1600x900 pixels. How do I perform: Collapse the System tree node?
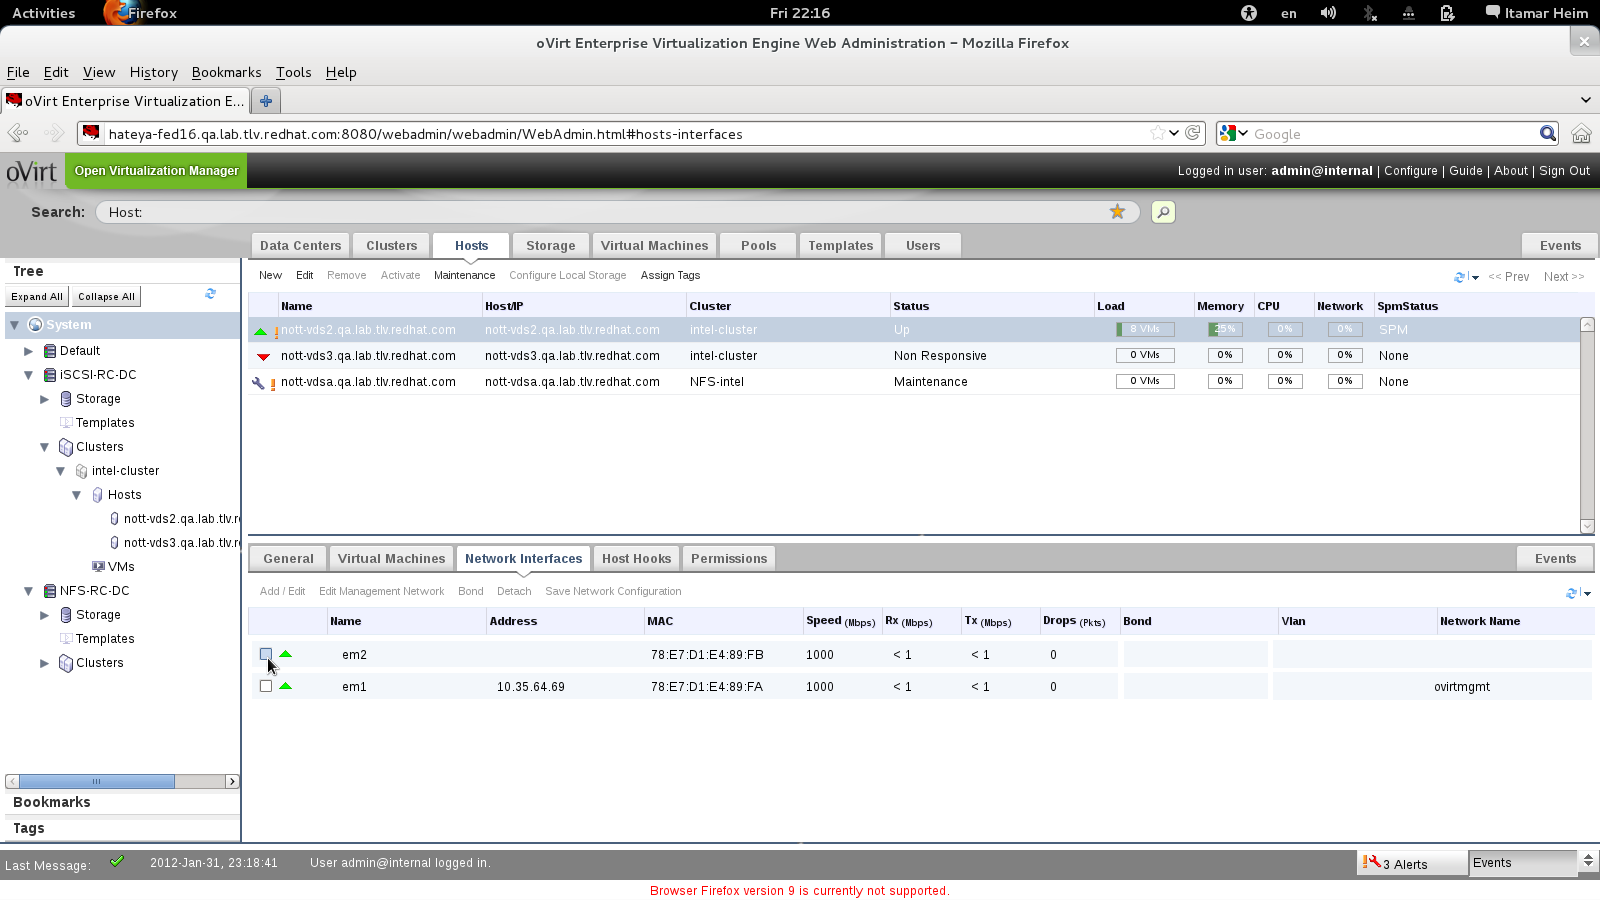[x=14, y=325]
